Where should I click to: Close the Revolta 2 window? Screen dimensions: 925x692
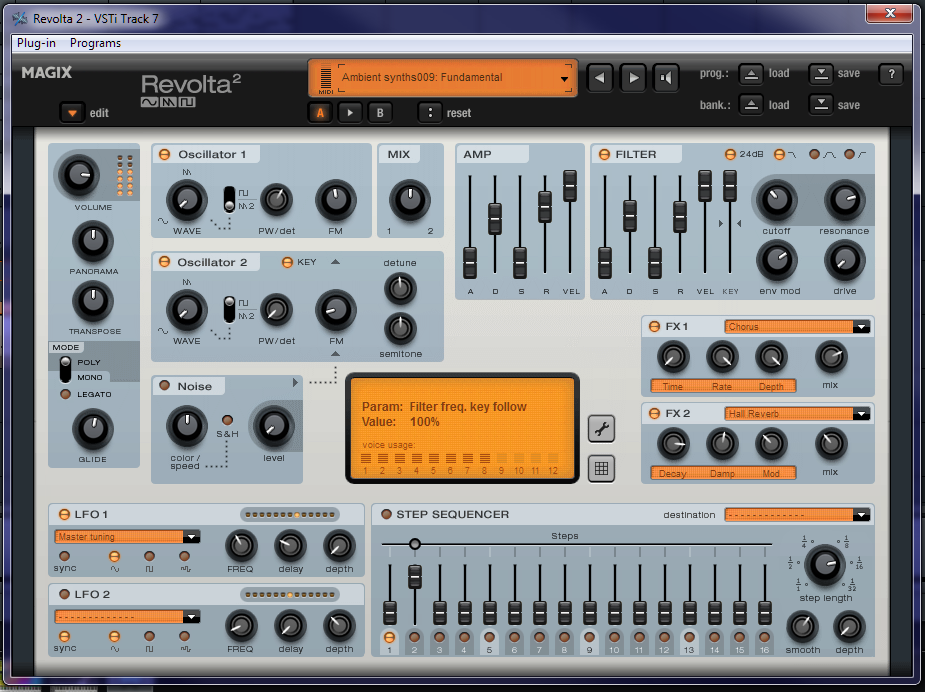pyautogui.click(x=890, y=12)
